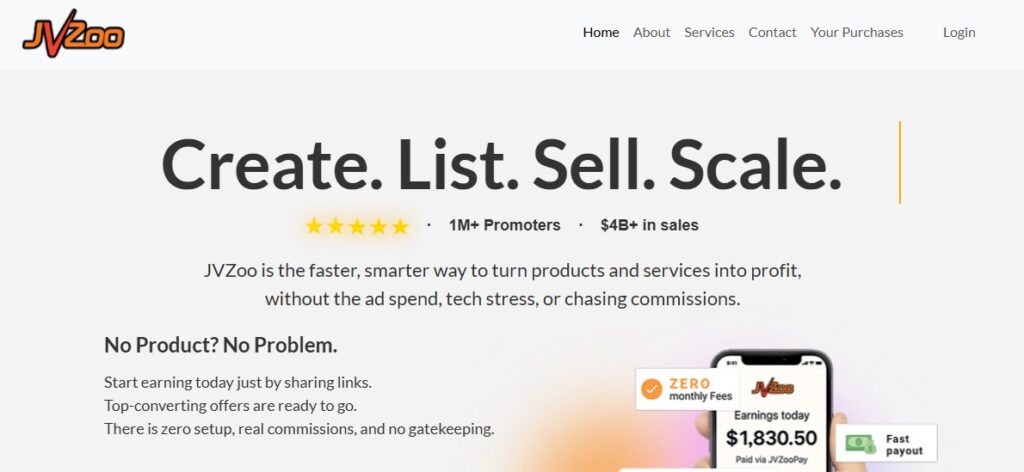
Task: Click the "No Product? No Problem." heading
Action: pyautogui.click(x=221, y=346)
